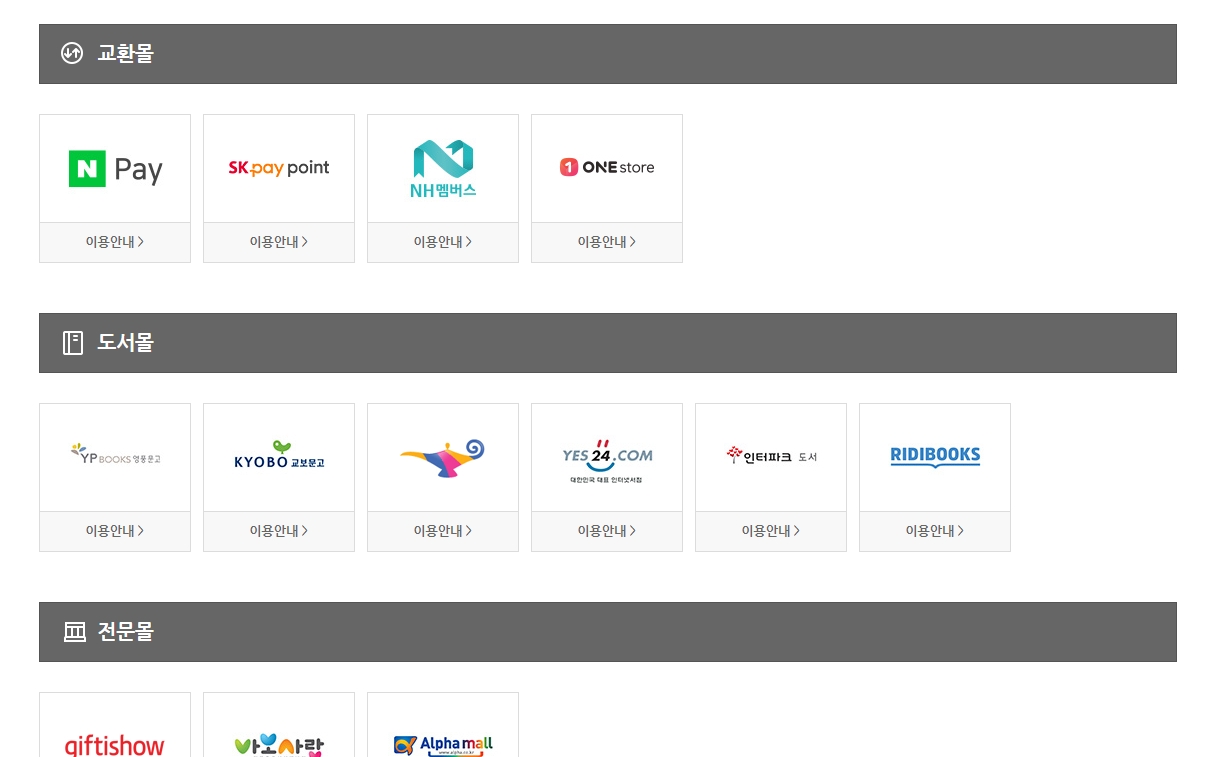
Task: Click the 교환몰 section heading
Action: click(x=125, y=54)
